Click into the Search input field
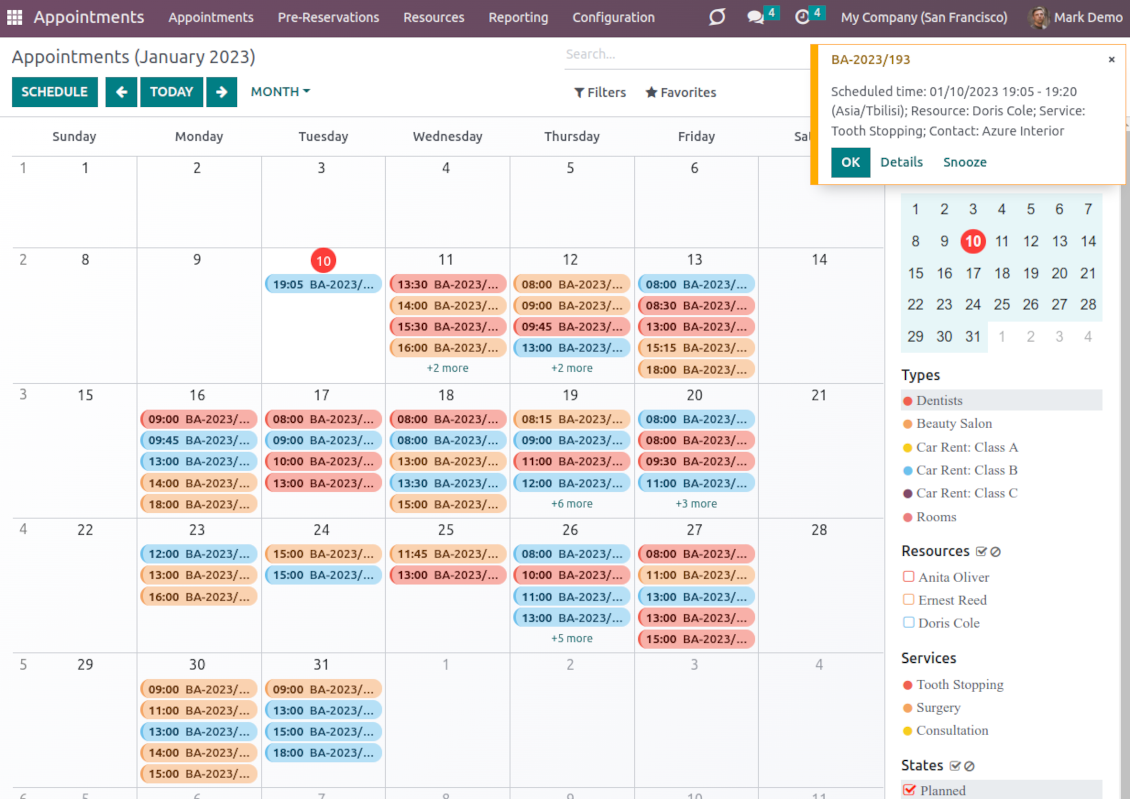 pos(680,54)
